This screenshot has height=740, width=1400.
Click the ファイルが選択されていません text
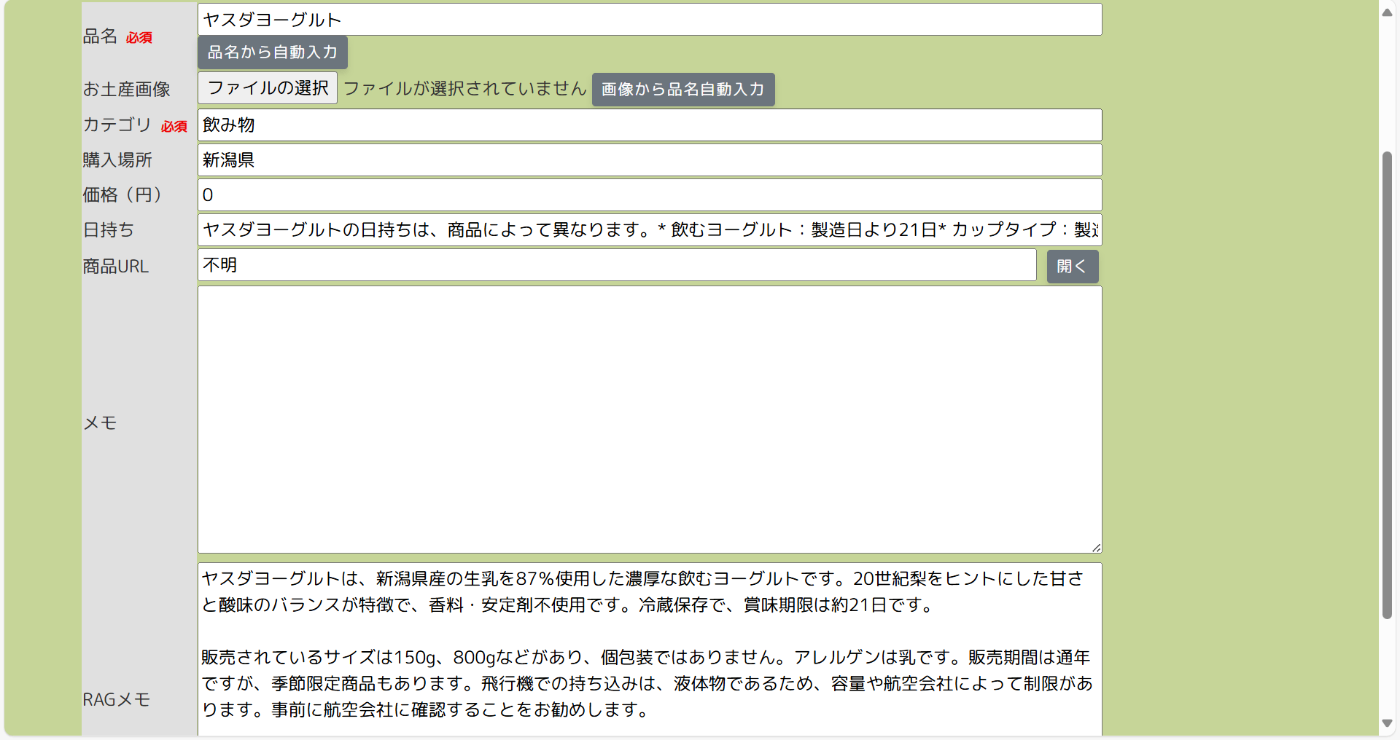click(465, 88)
